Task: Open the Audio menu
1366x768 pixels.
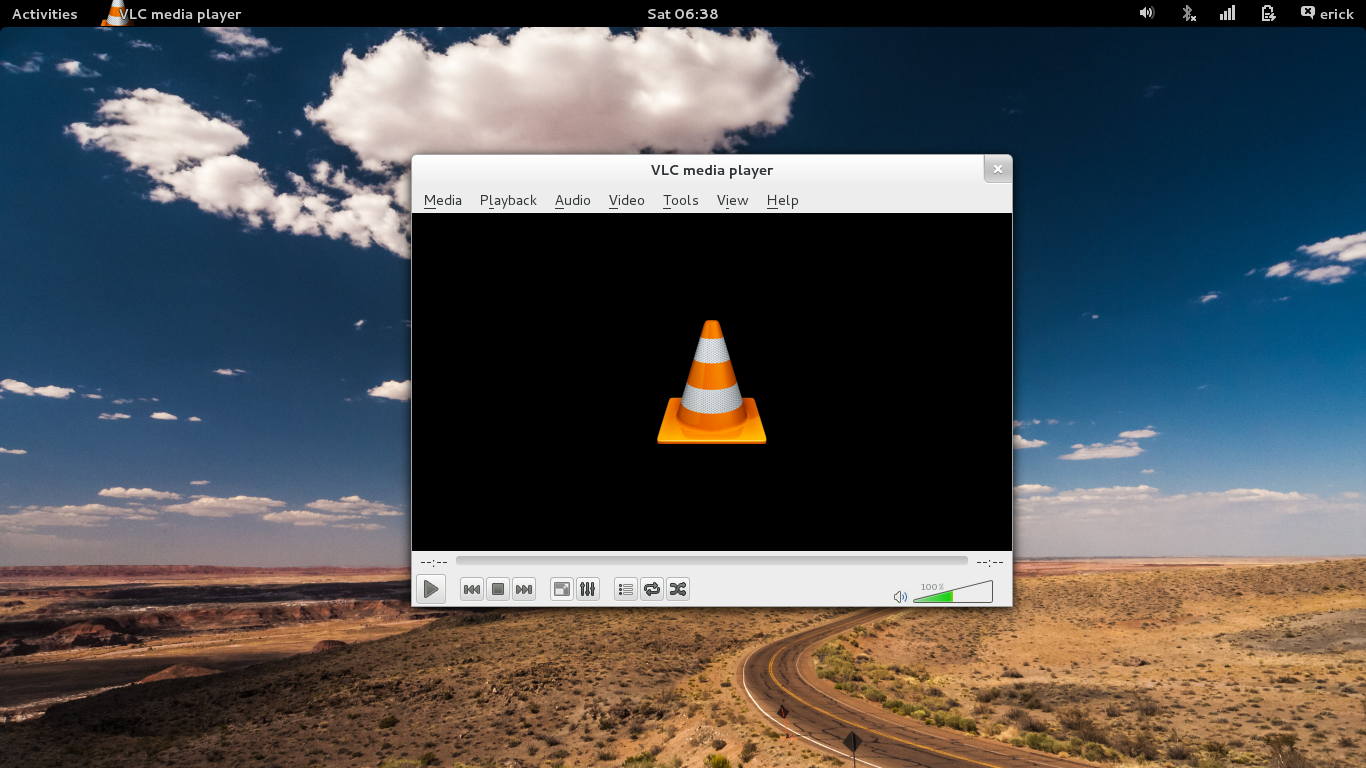Action: click(x=573, y=200)
